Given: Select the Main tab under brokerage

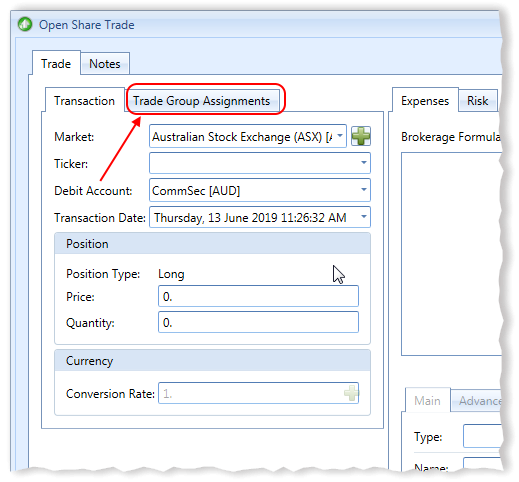Looking at the screenshot, I should click(x=427, y=400).
